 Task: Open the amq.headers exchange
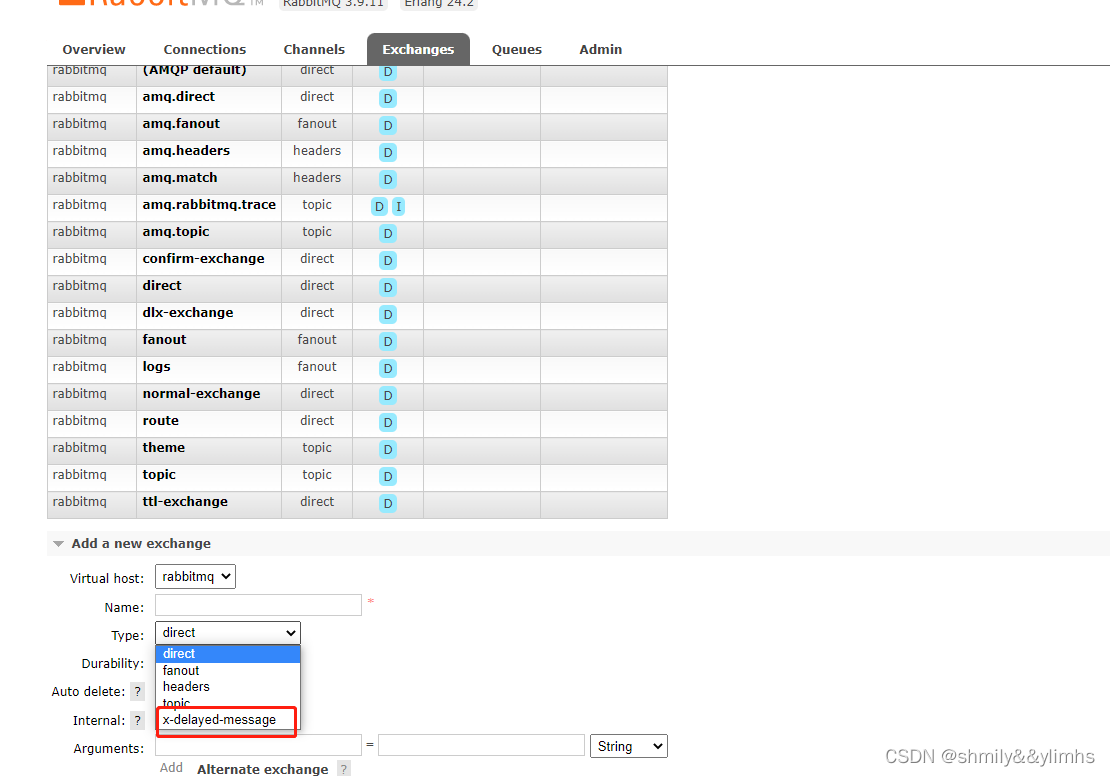click(x=186, y=151)
